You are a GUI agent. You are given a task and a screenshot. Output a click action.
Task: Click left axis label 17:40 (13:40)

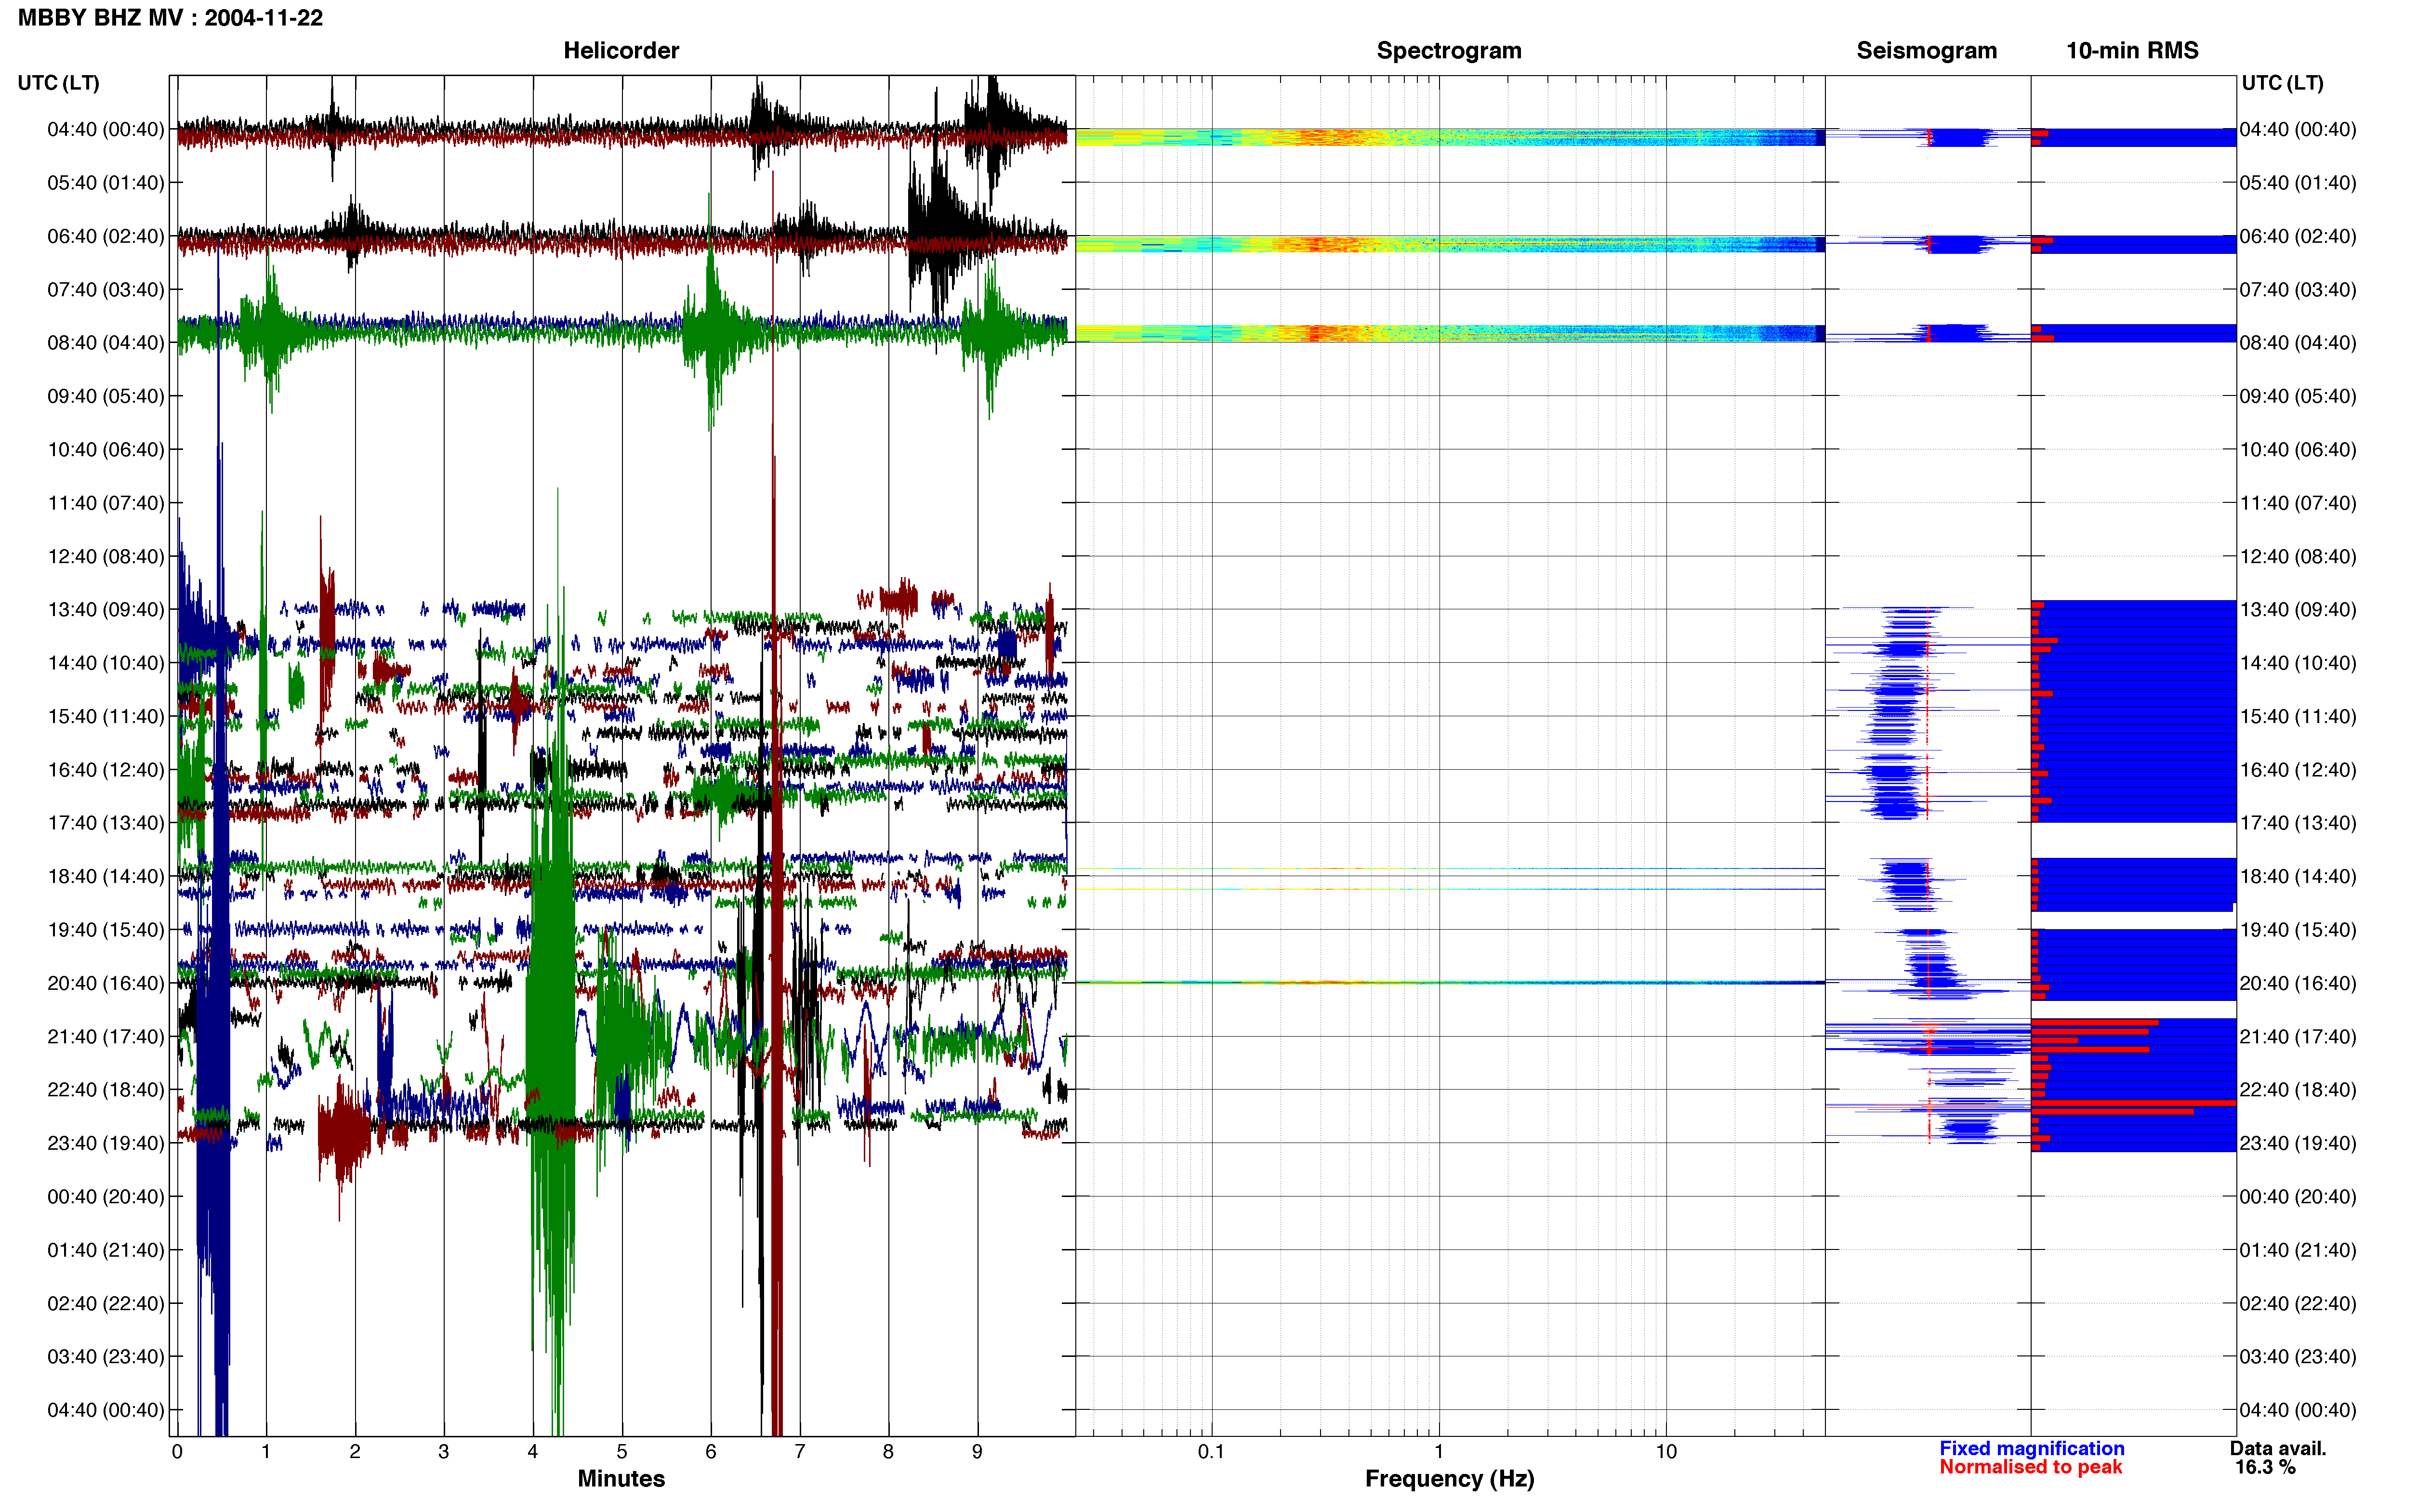pos(106,822)
